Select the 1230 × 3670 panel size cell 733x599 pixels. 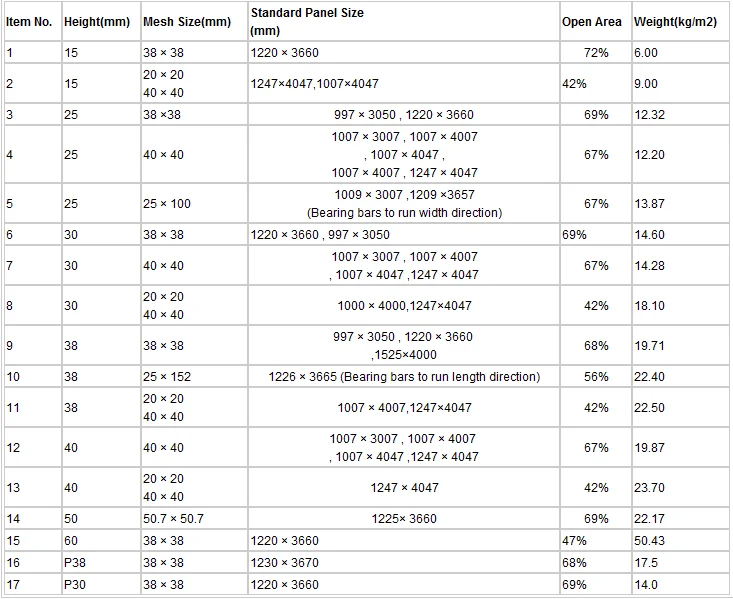pyautogui.click(x=285, y=563)
